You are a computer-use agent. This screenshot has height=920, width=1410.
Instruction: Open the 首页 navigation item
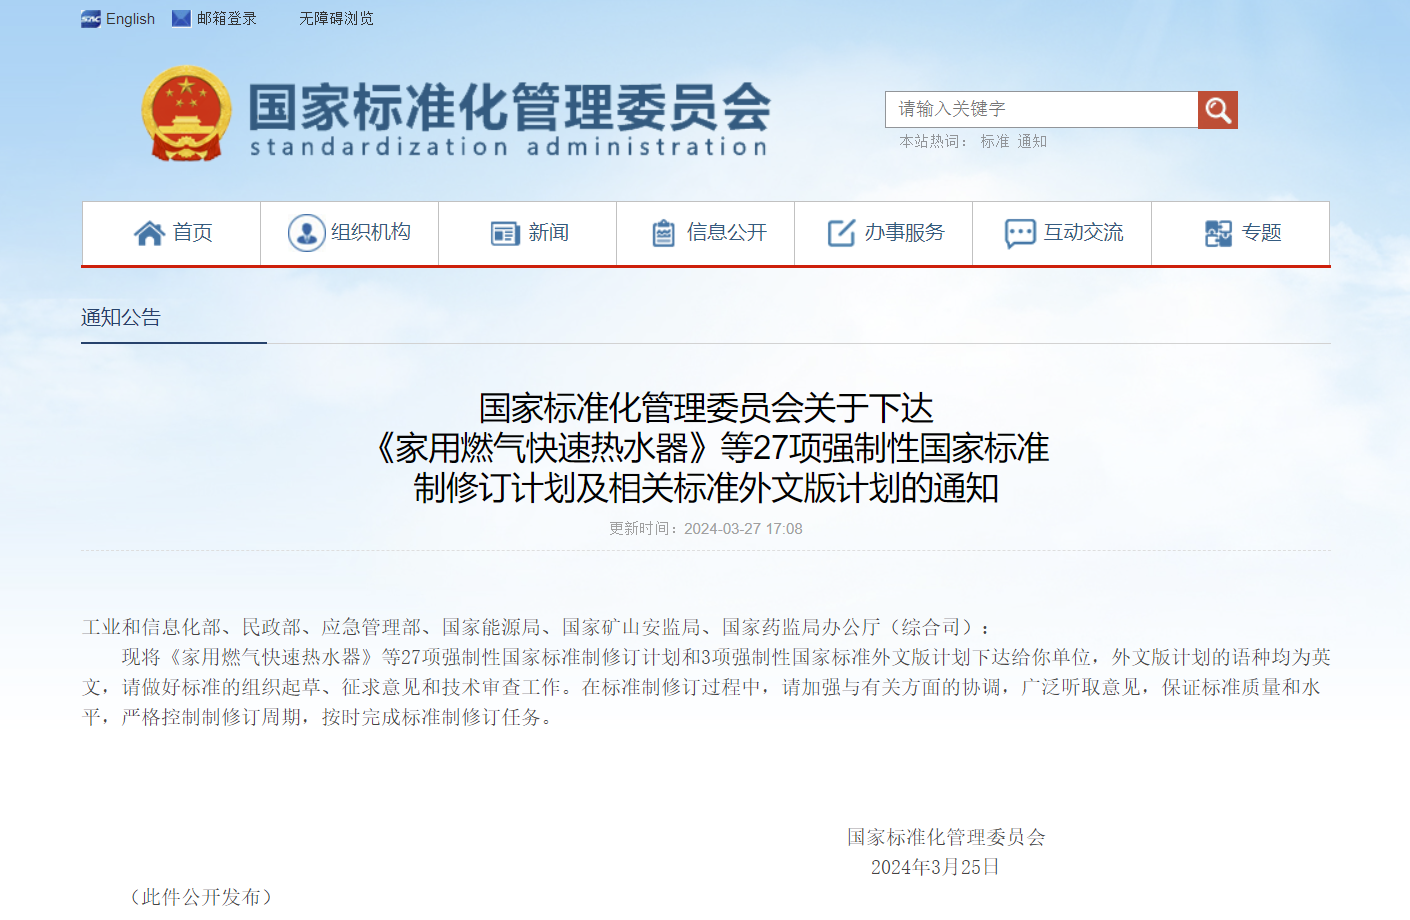coord(171,233)
